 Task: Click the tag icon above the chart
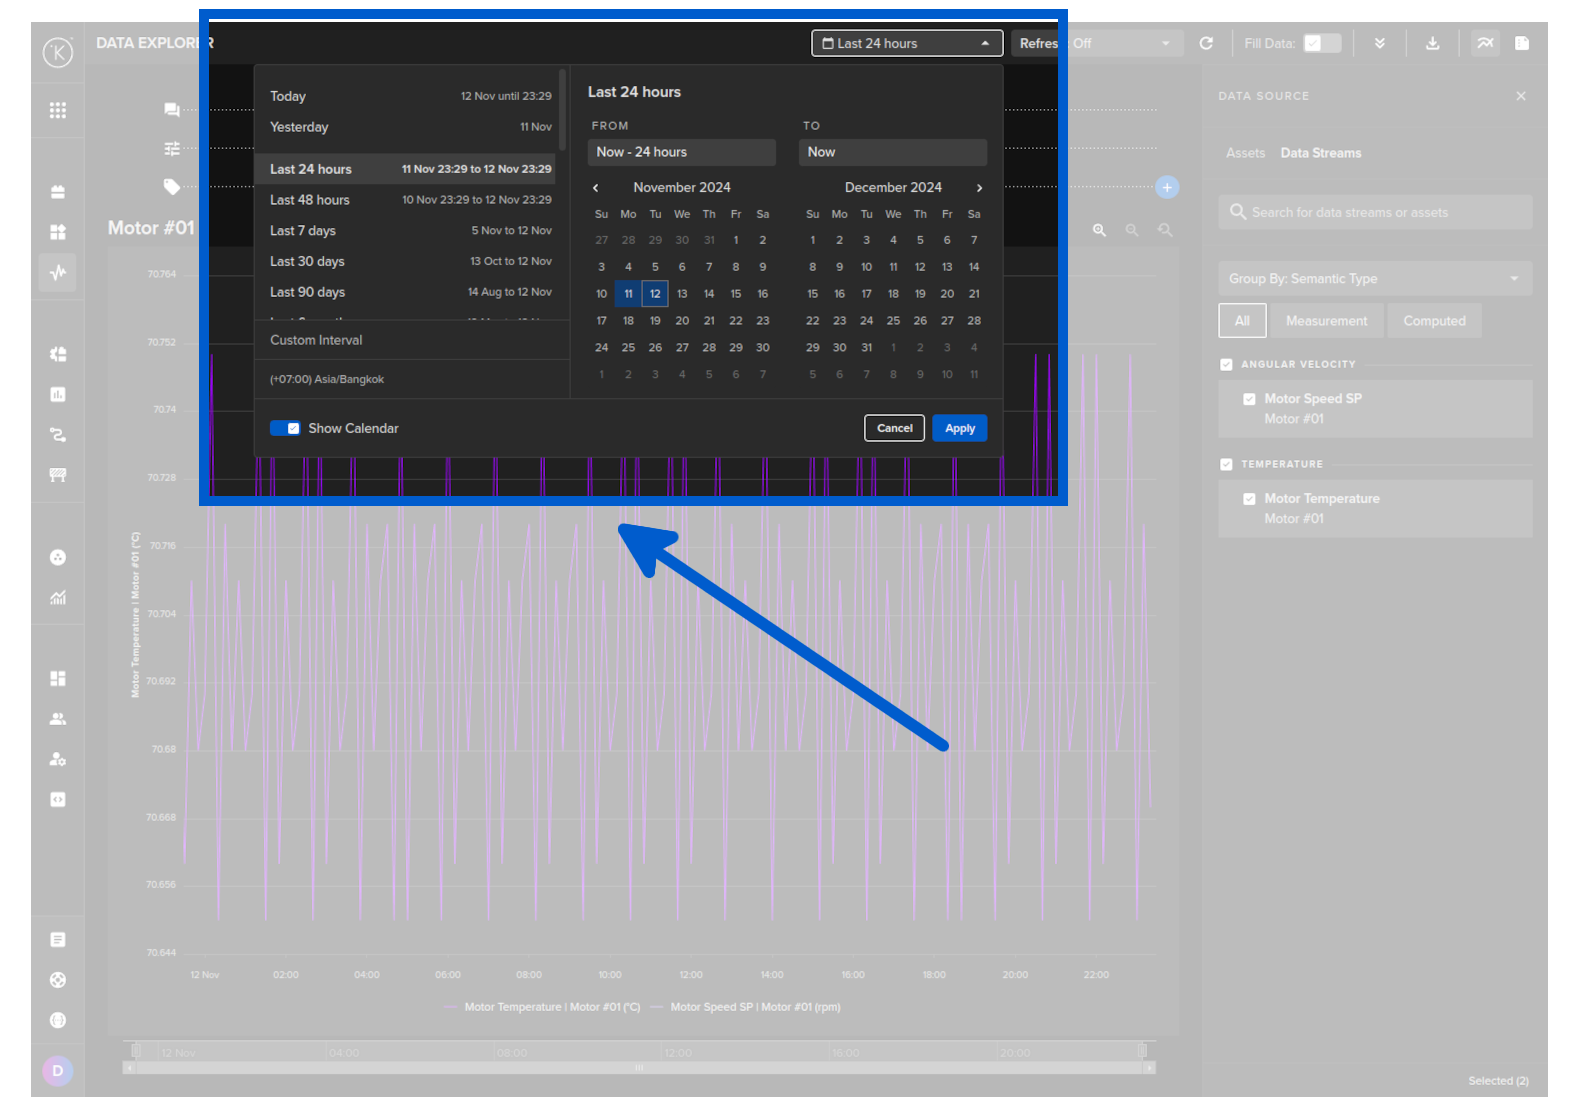point(172,187)
